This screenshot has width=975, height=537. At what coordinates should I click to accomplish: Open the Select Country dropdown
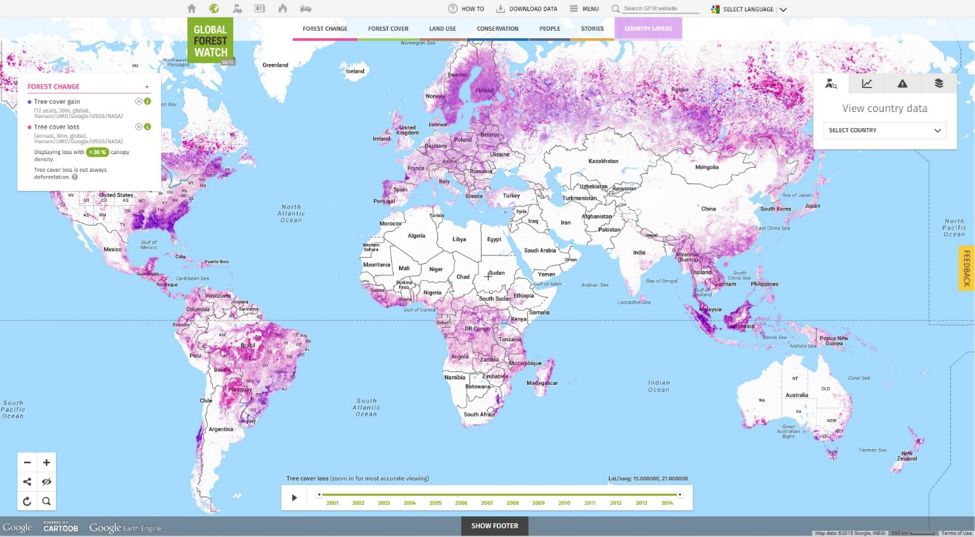tap(884, 130)
